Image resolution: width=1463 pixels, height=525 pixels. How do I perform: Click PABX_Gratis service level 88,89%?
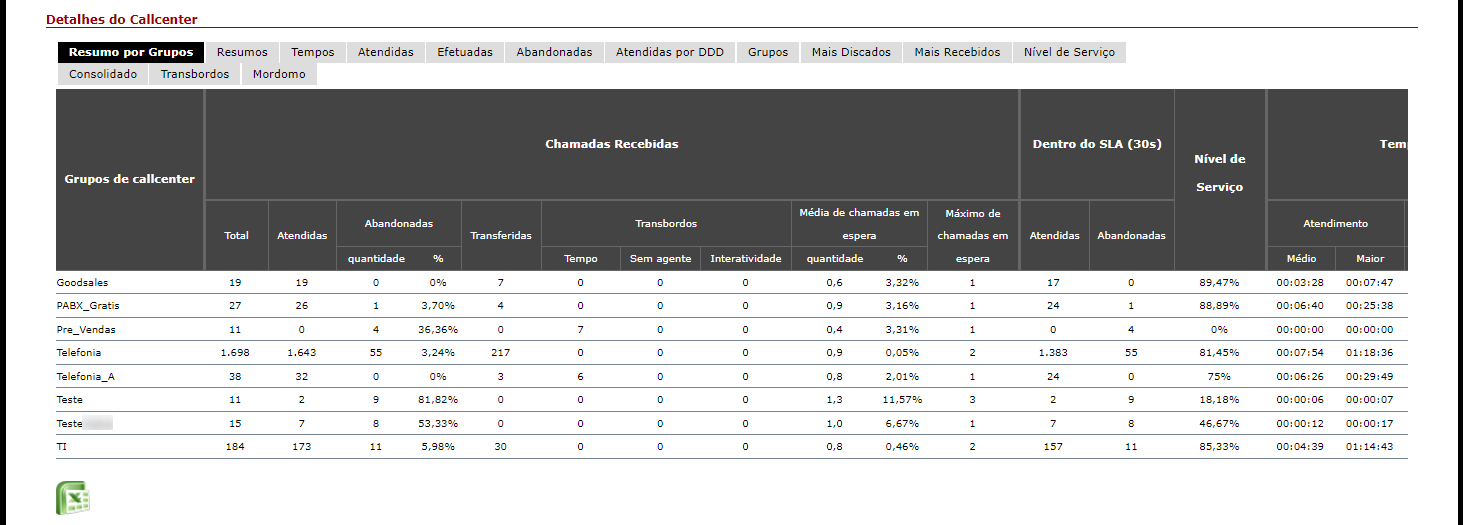(x=1220, y=306)
